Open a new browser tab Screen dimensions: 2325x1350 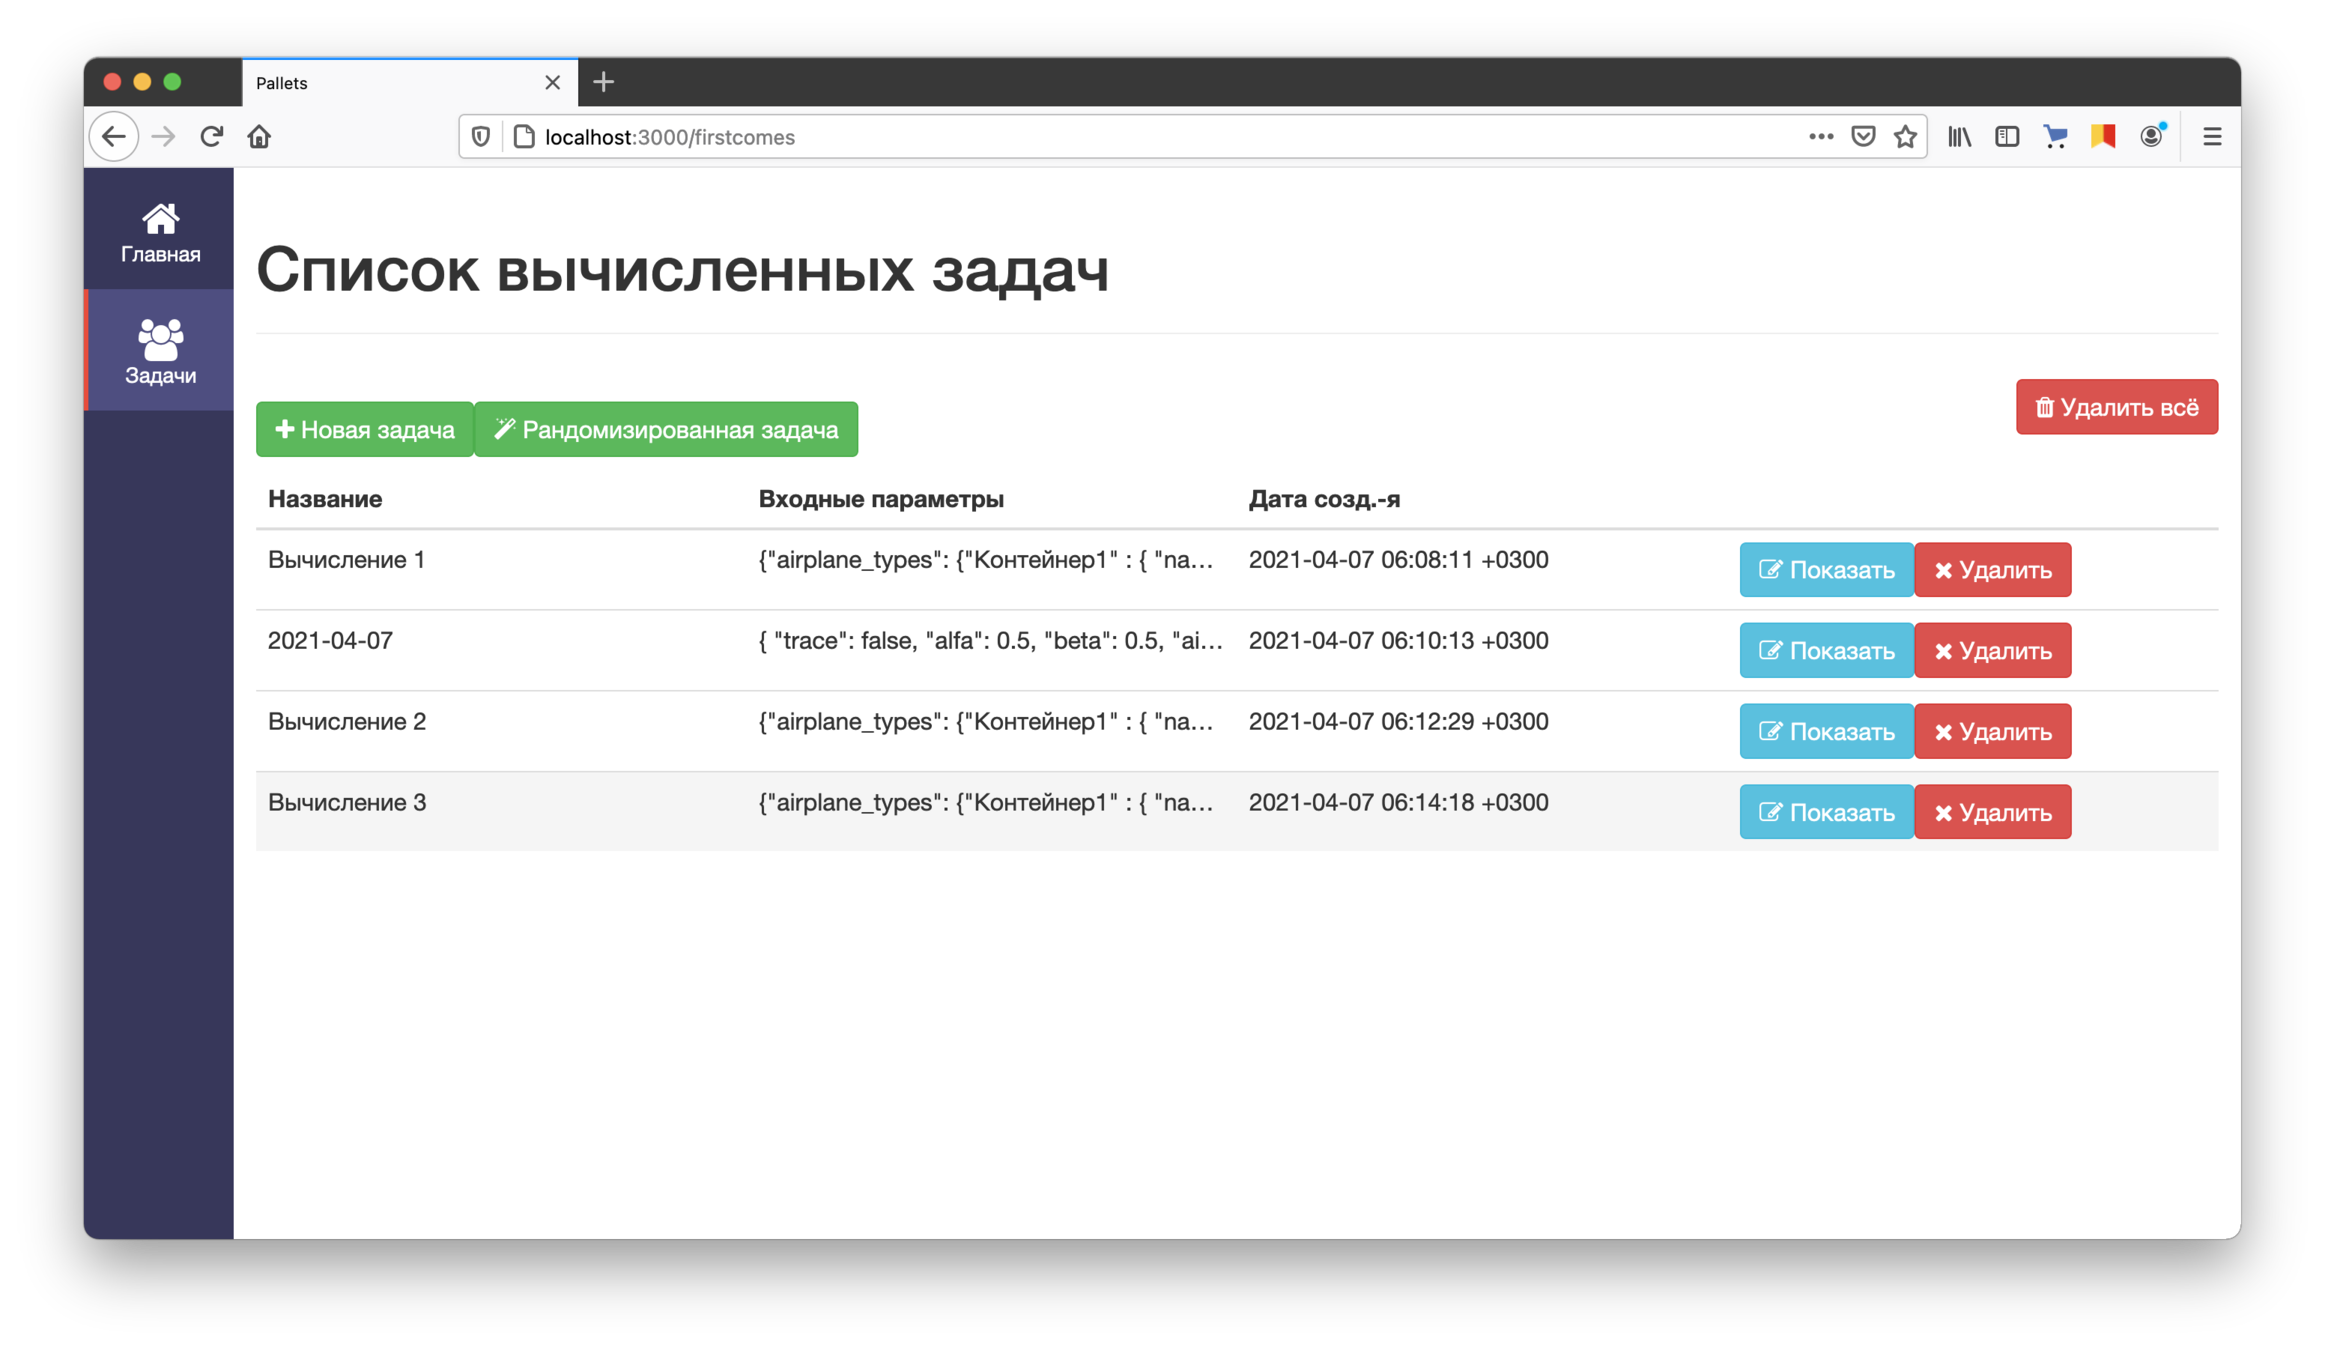(603, 83)
